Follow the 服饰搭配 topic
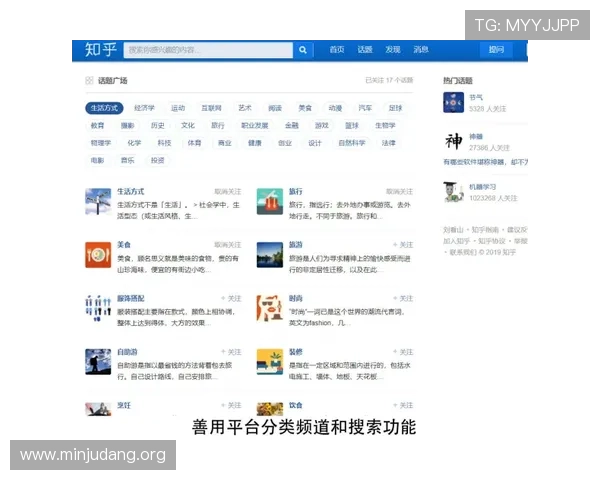The image size is (600, 480). 231,298
